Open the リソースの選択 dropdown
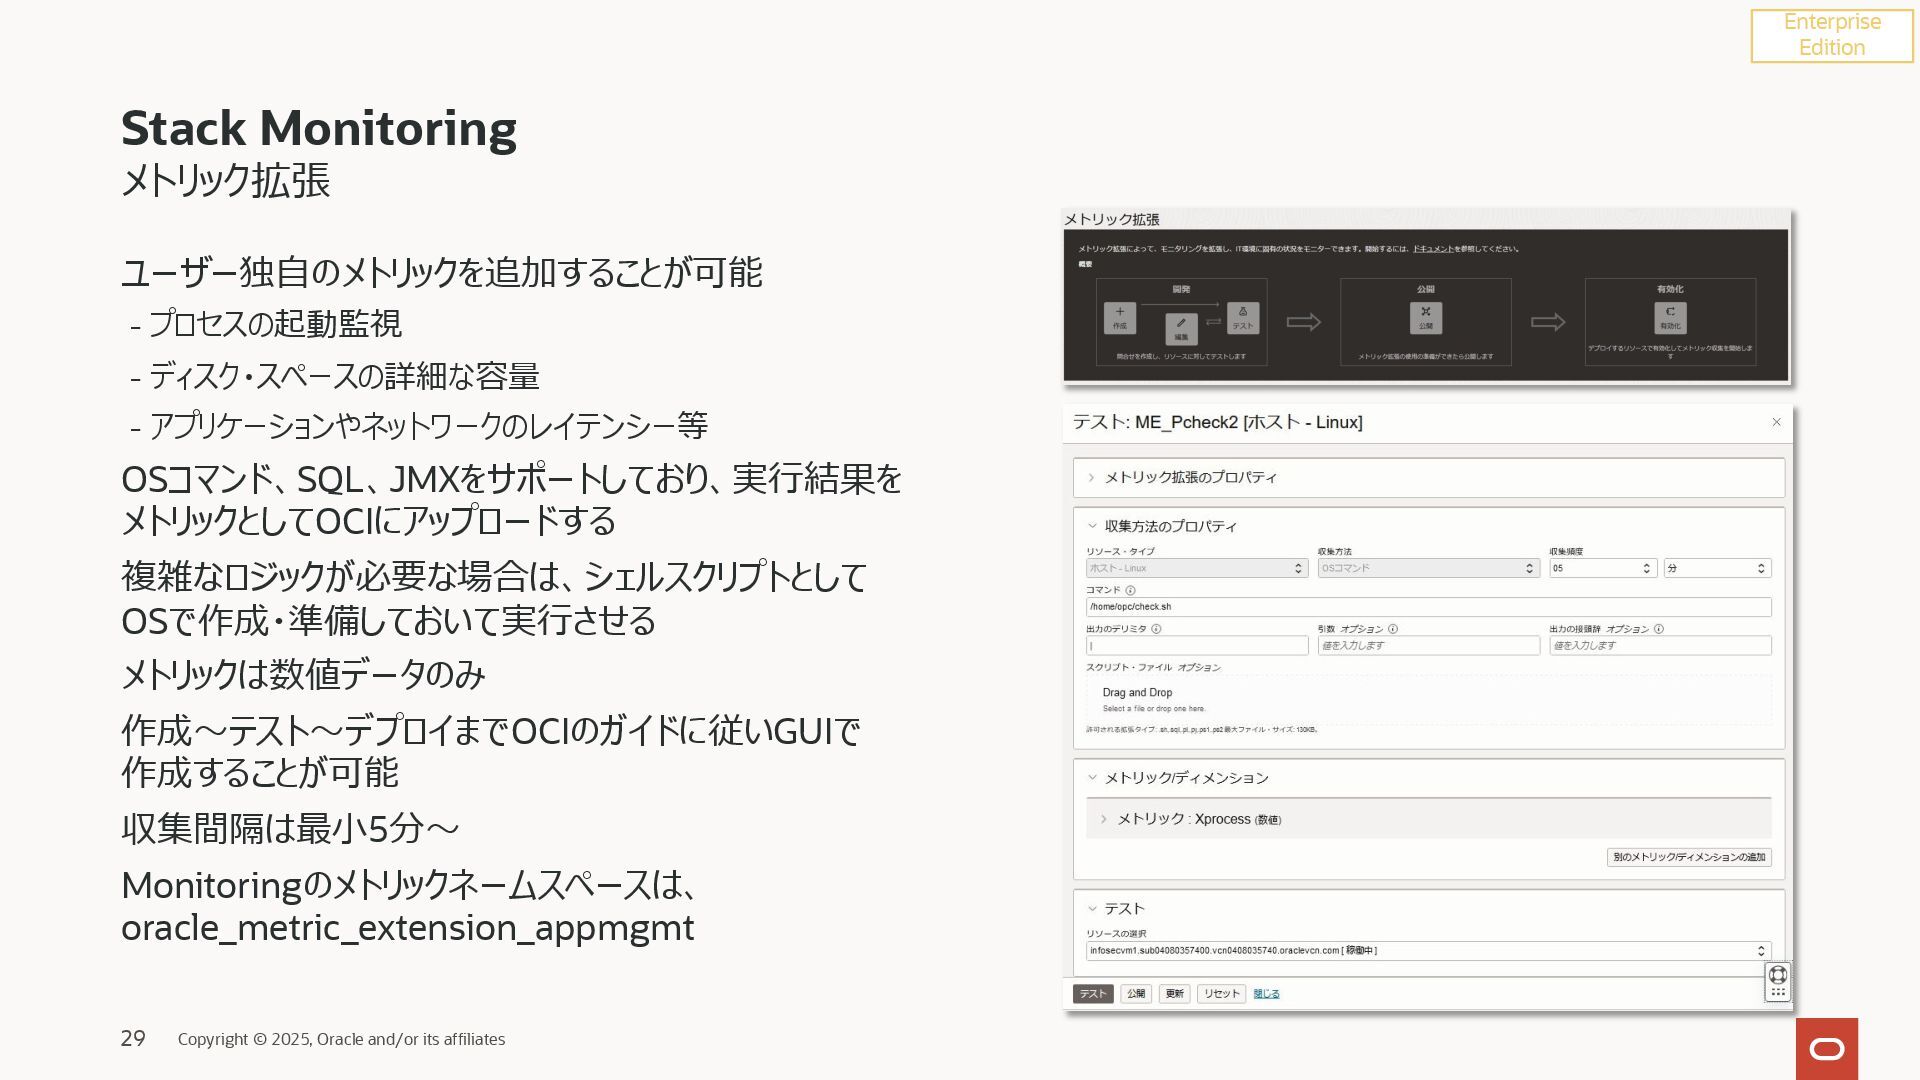Image resolution: width=1920 pixels, height=1080 pixels. 1428,951
